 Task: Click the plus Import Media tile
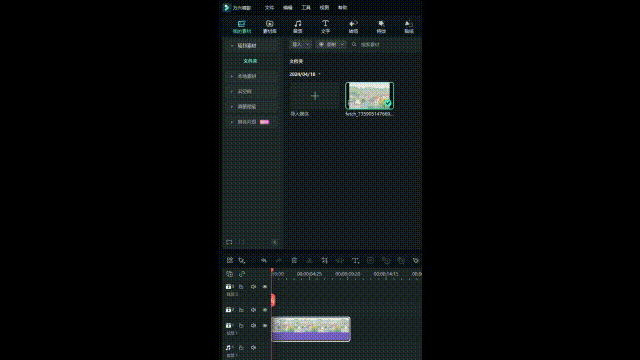pyautogui.click(x=315, y=96)
